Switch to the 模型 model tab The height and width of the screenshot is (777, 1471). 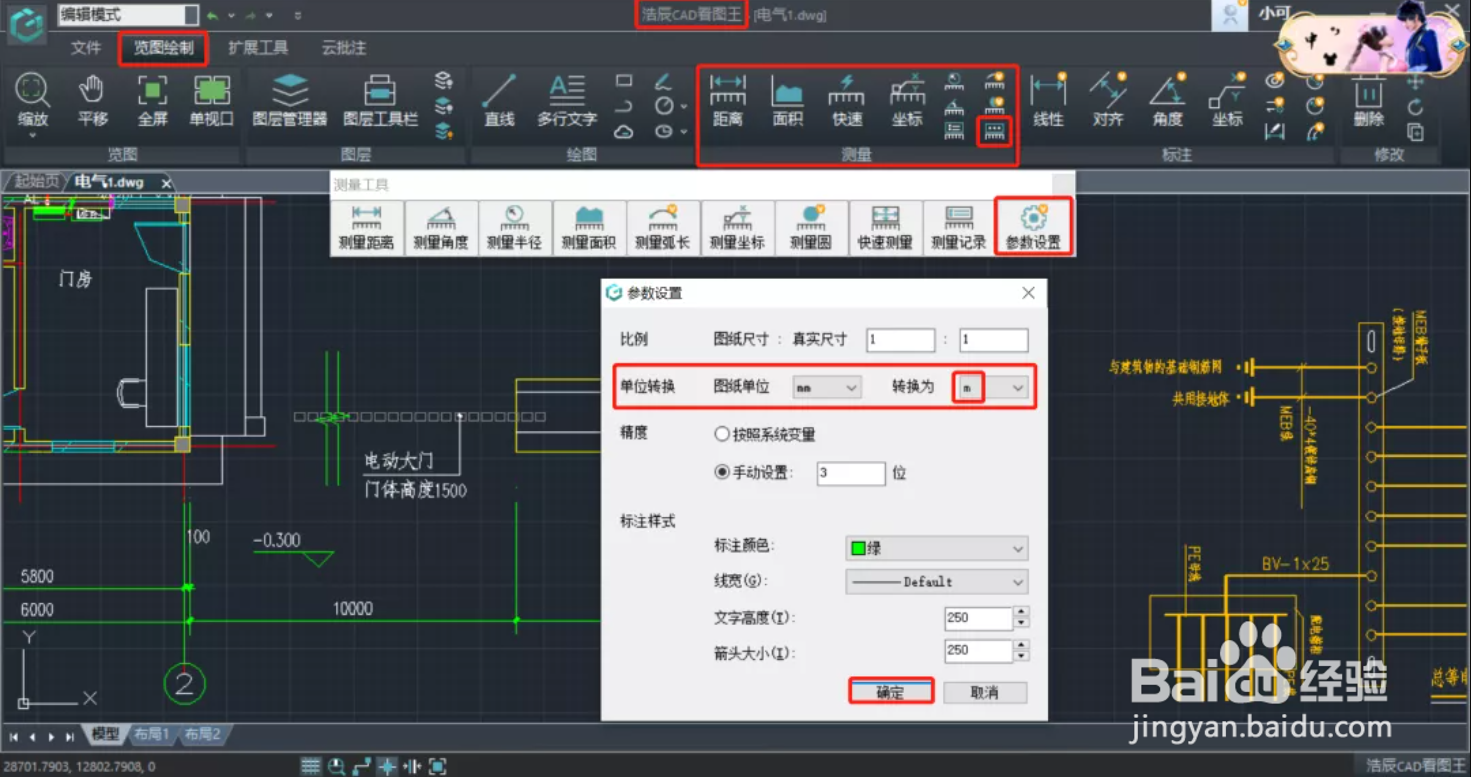[105, 735]
